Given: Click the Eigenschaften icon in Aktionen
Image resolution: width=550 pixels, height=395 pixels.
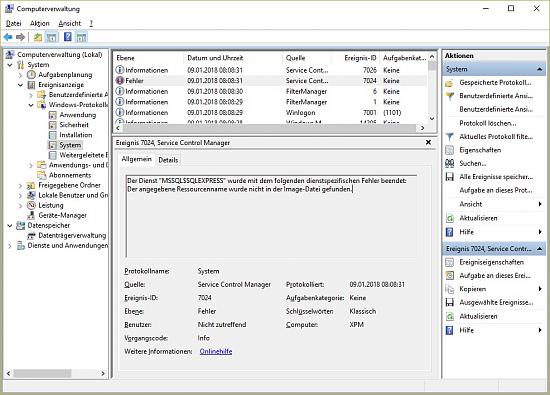Looking at the screenshot, I should [x=449, y=150].
